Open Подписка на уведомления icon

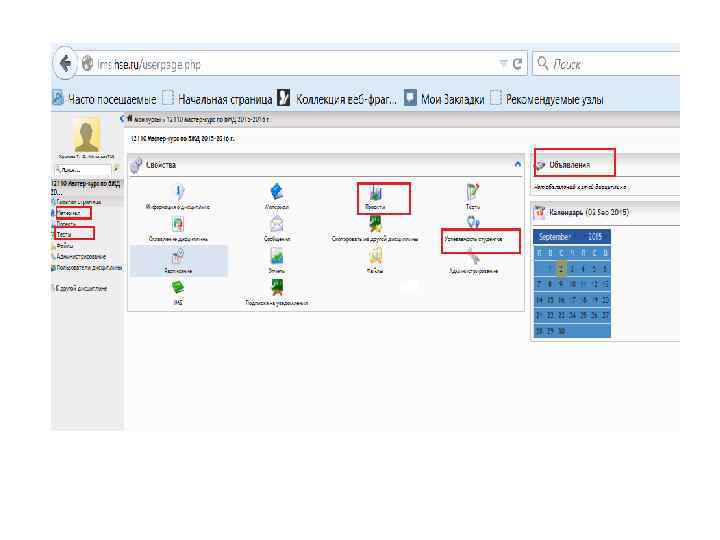click(277, 288)
